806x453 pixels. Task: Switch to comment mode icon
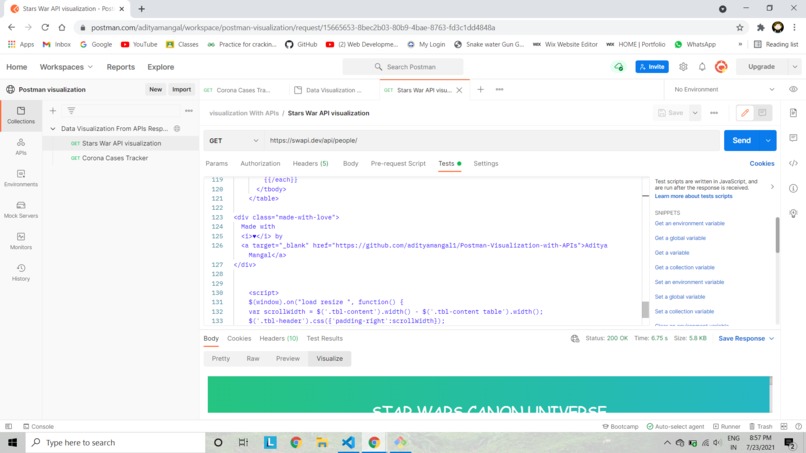pos(762,113)
